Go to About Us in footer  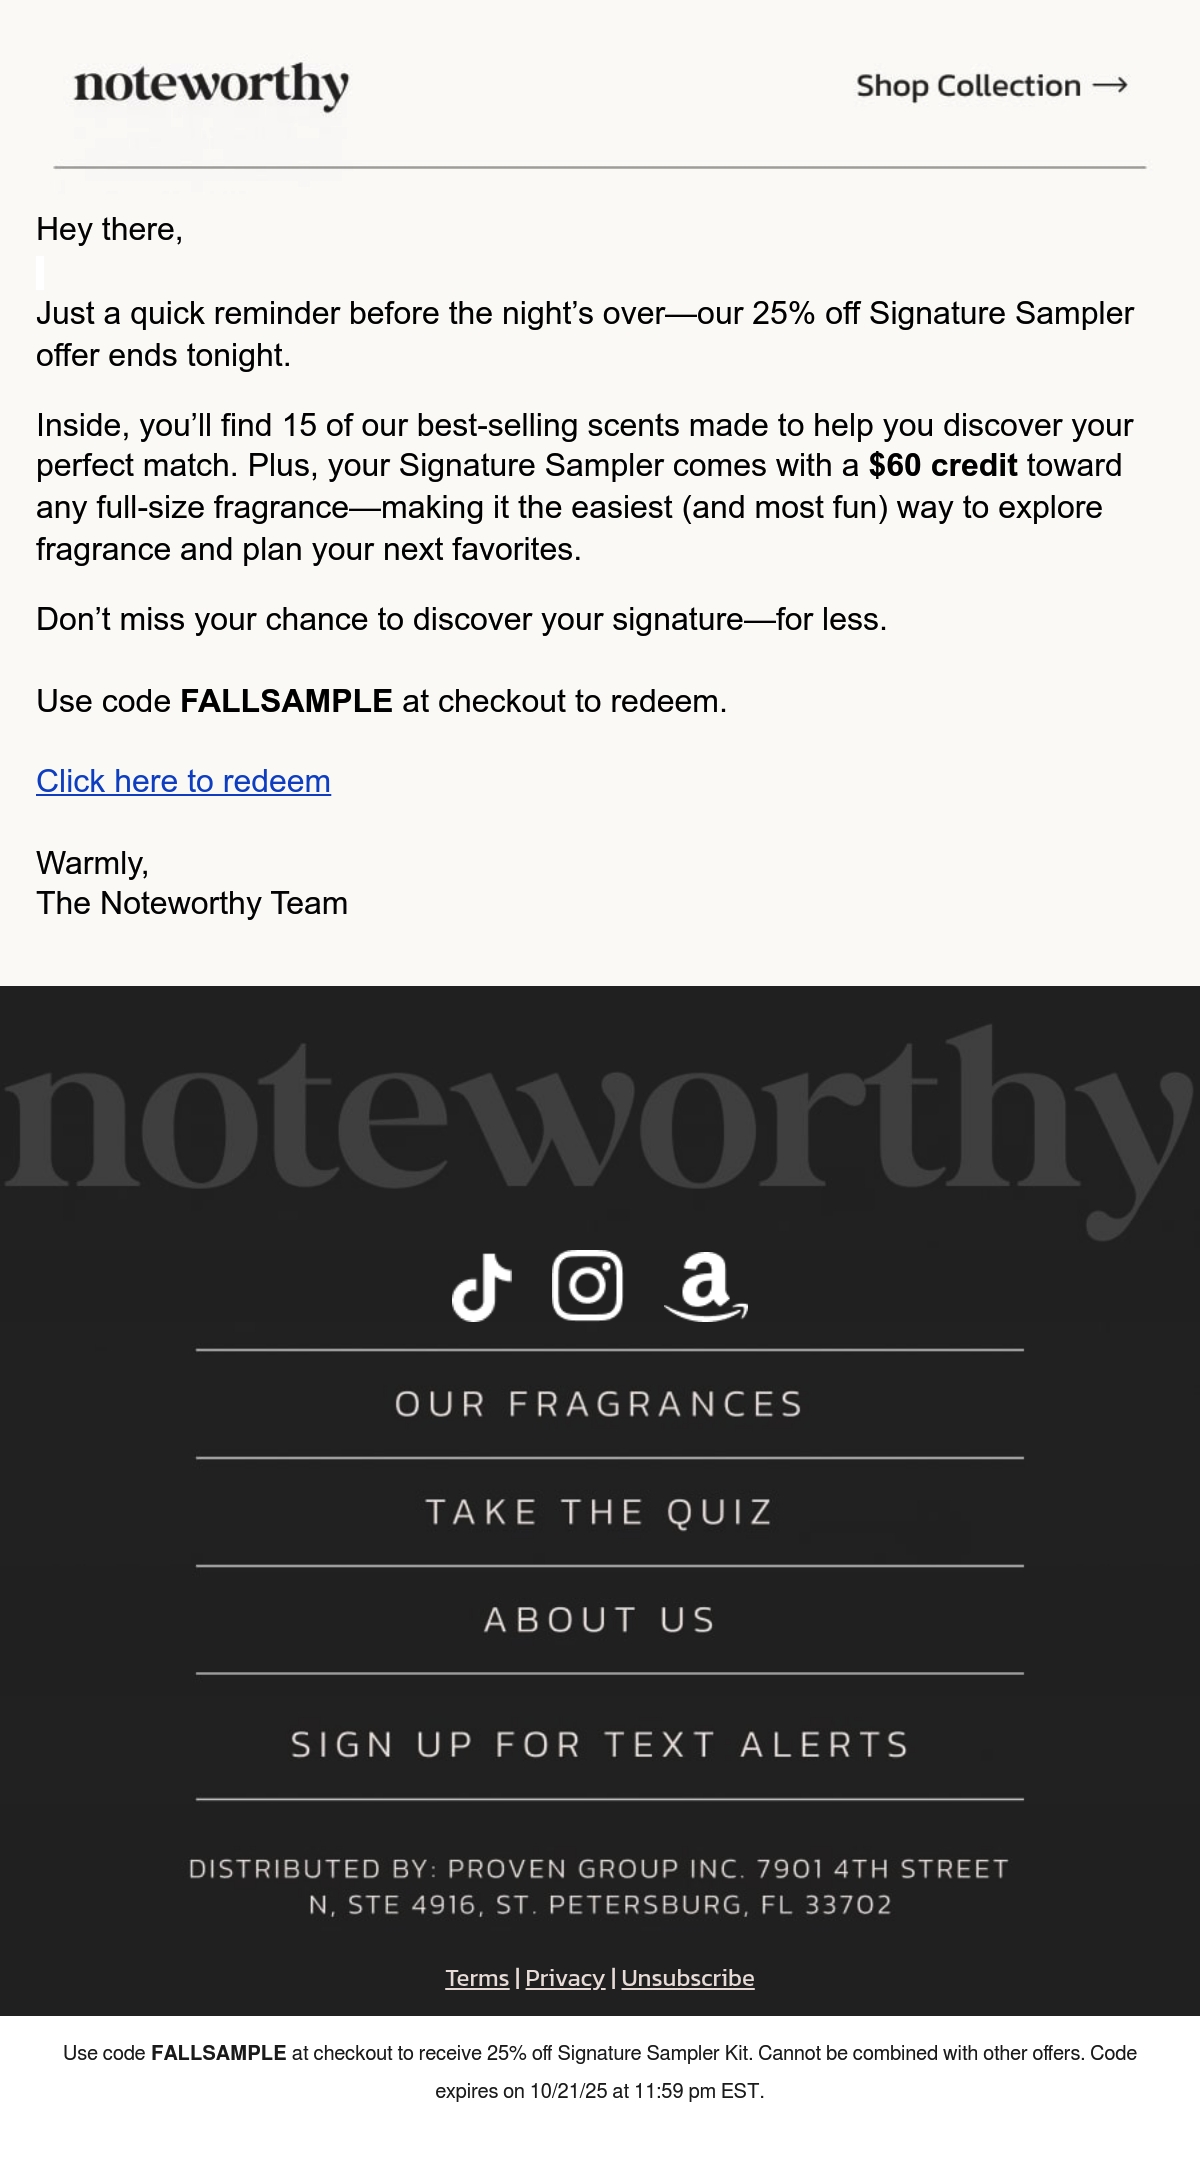(x=600, y=1620)
